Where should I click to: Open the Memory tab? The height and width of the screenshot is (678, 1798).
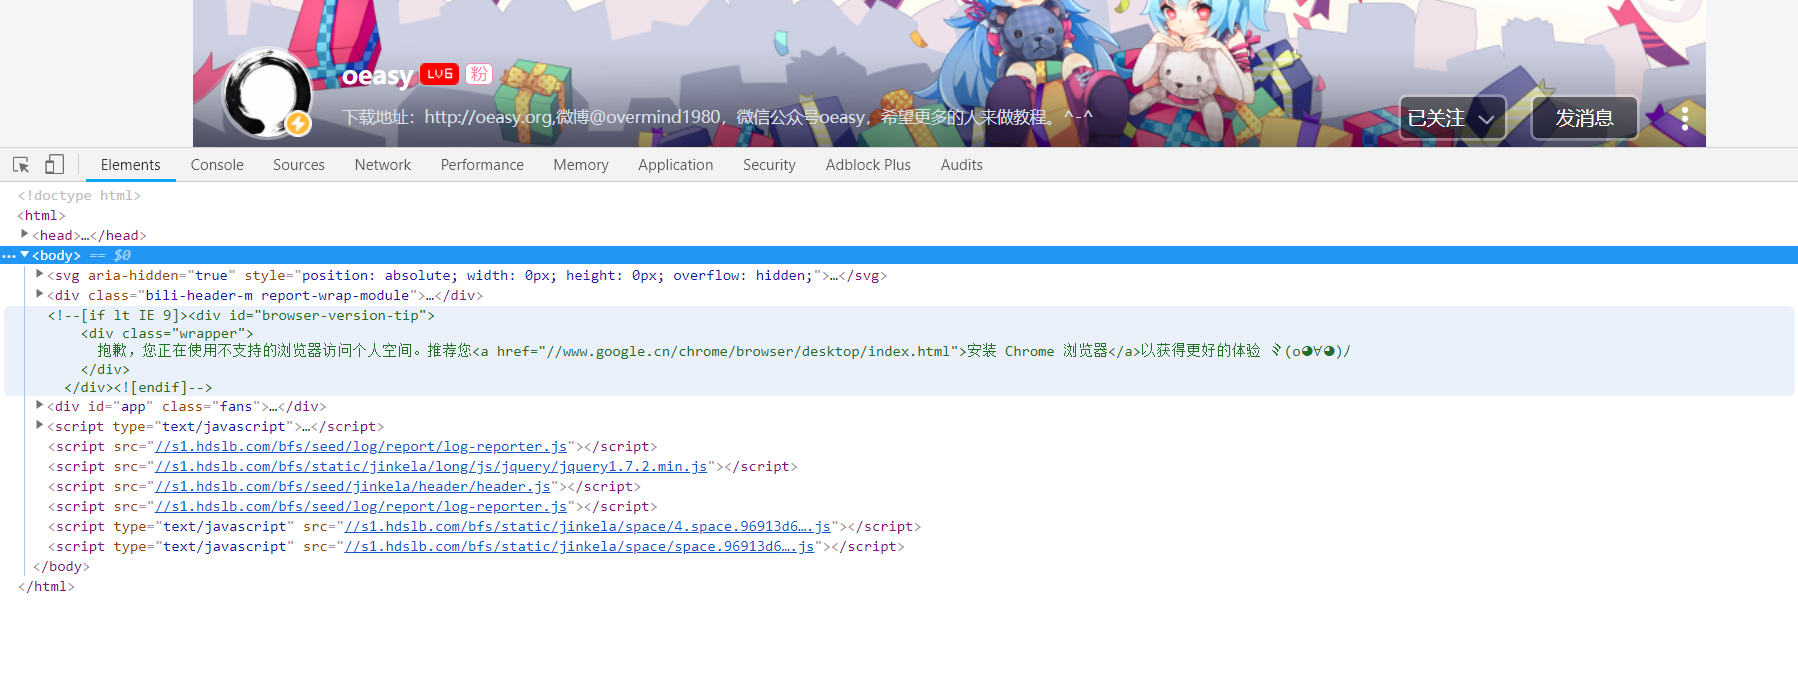581,165
